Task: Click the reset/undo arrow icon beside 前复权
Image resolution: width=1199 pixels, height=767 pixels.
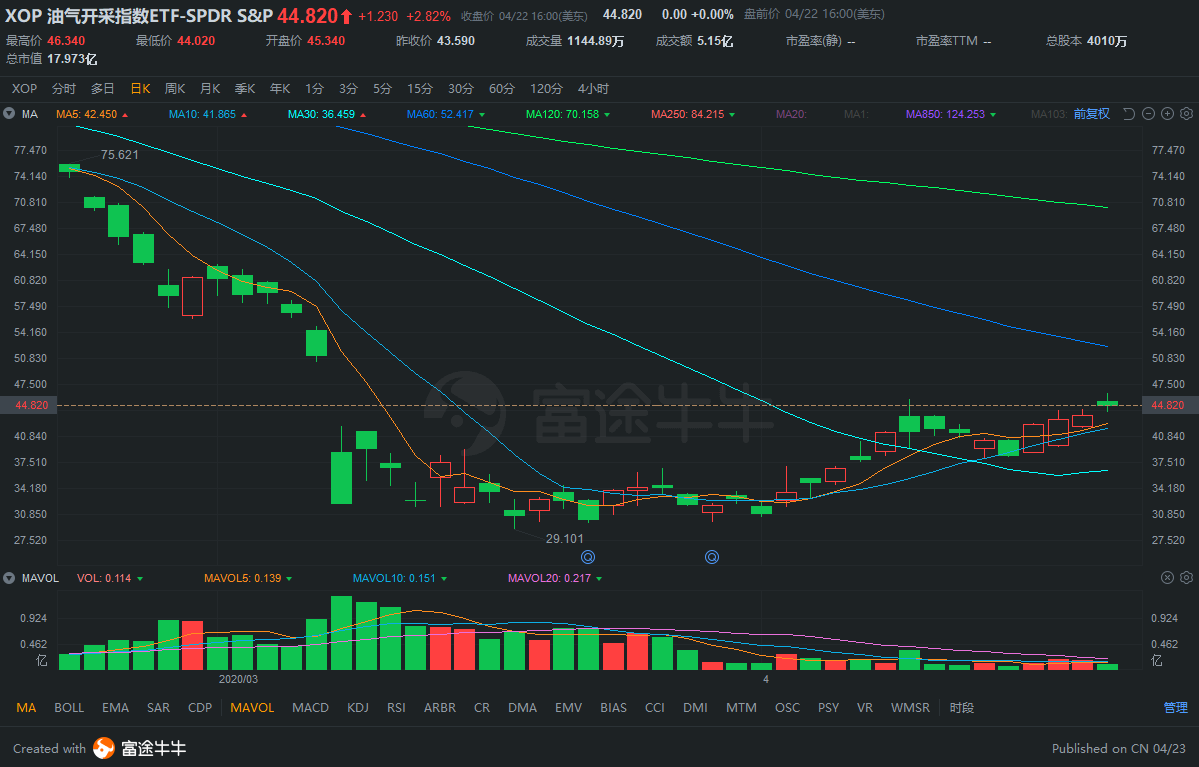Action: [1129, 114]
